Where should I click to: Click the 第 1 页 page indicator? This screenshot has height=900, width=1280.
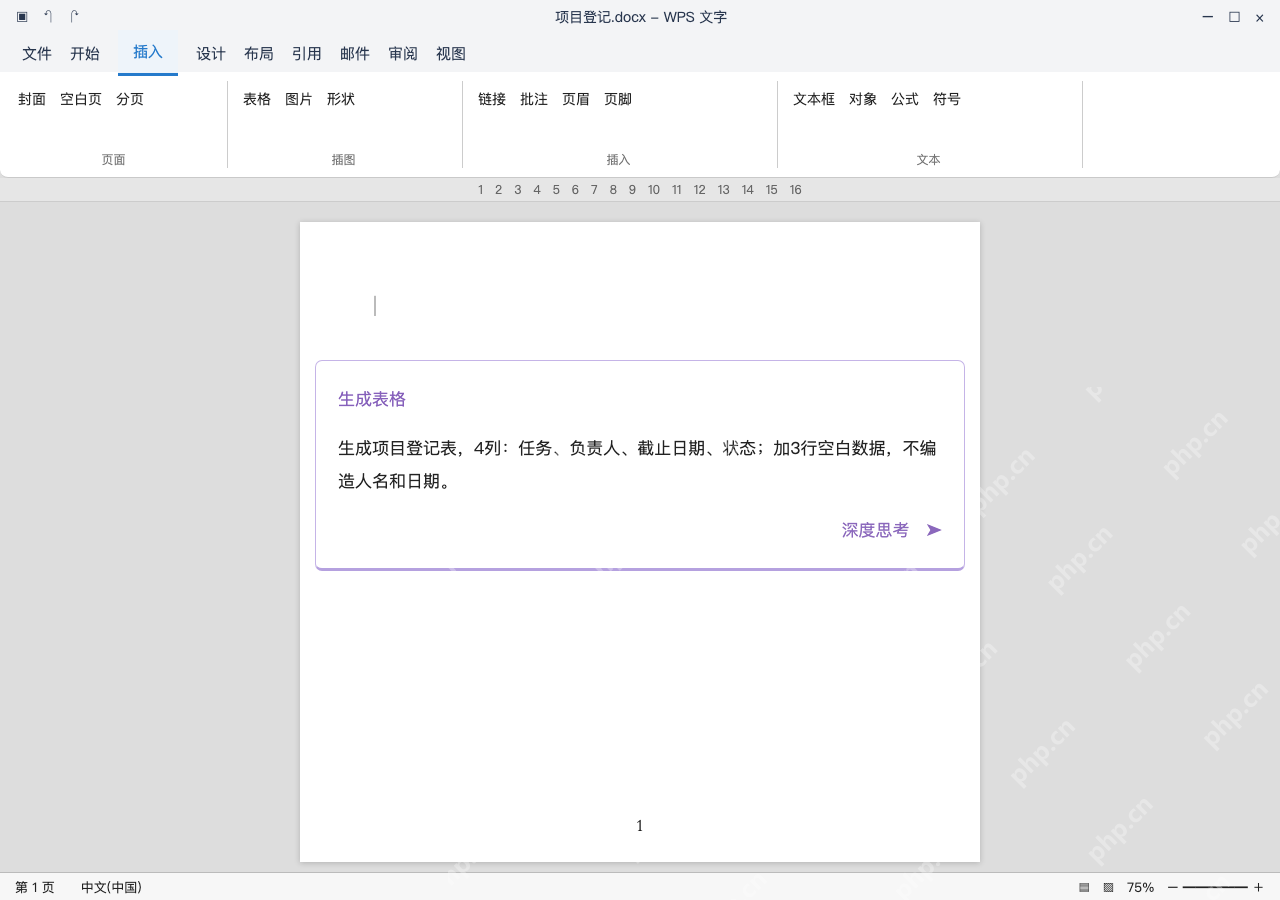tap(35, 887)
